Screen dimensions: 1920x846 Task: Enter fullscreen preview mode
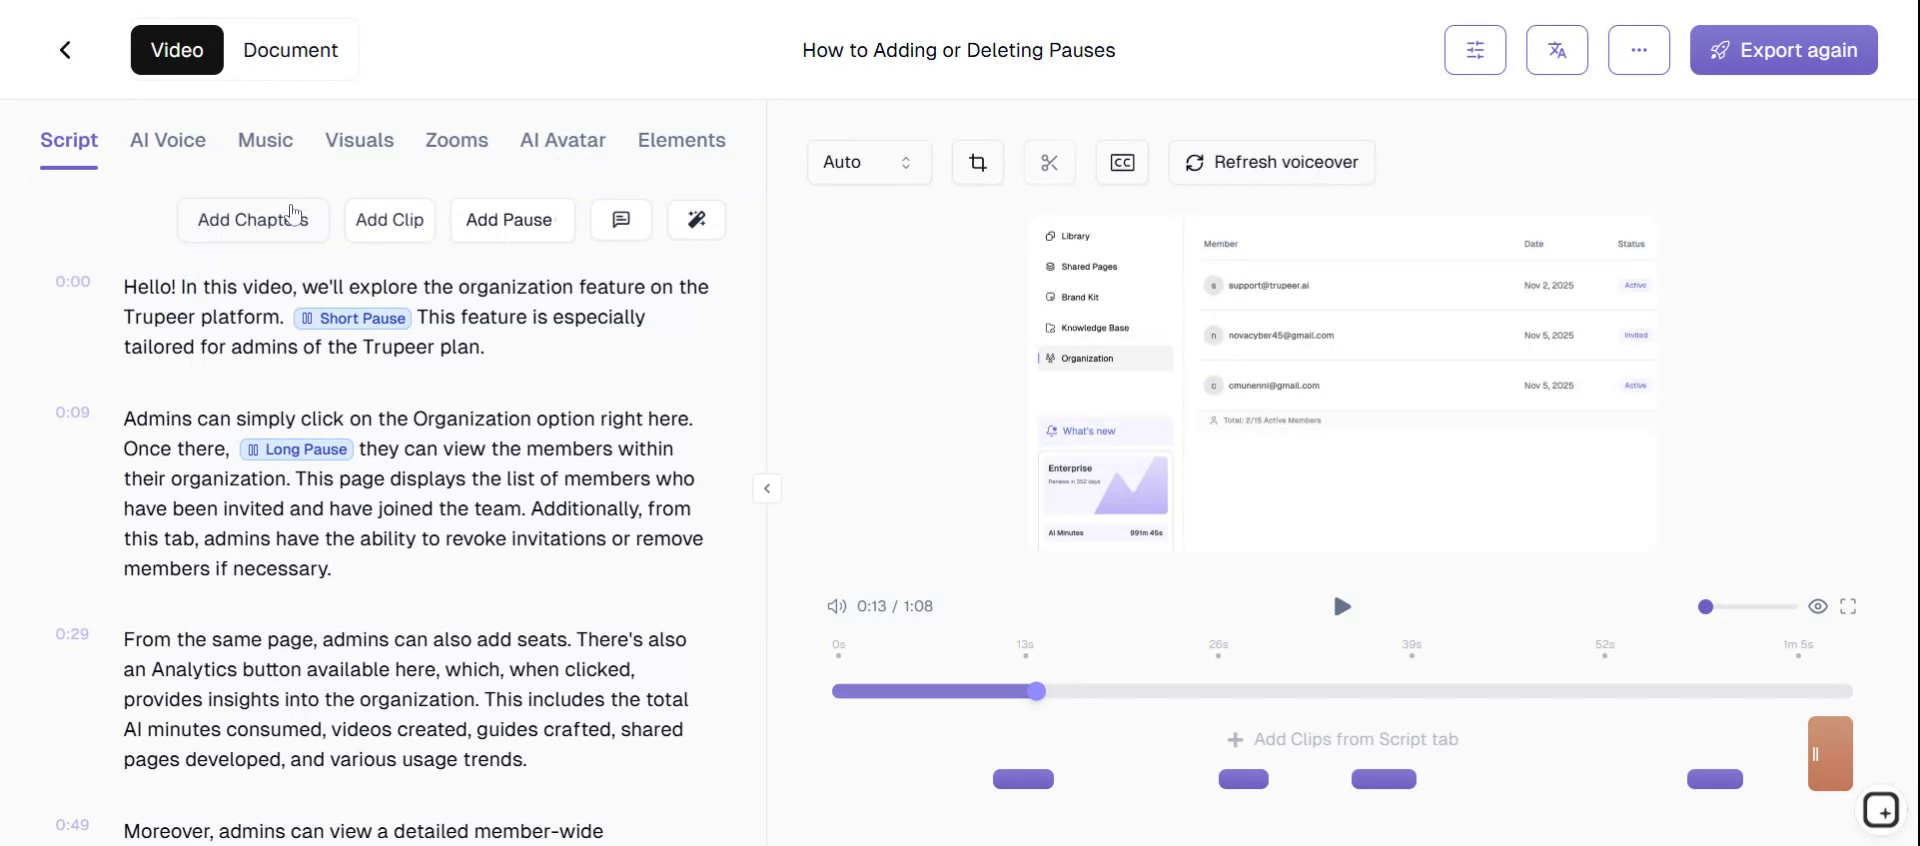[1848, 606]
